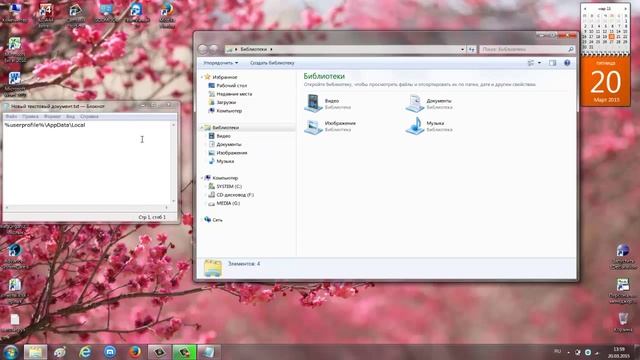Click the Notepad horizontal scrollbar
640x360 pixels.
pyautogui.click(x=87, y=207)
